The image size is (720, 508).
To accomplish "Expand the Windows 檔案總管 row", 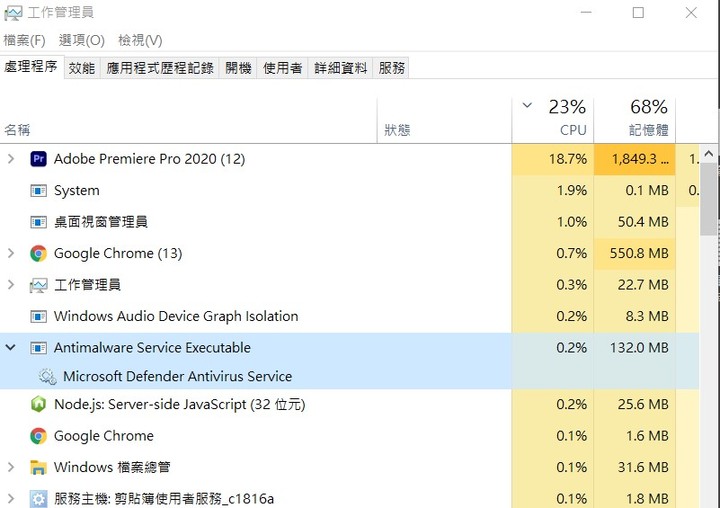I will point(11,467).
